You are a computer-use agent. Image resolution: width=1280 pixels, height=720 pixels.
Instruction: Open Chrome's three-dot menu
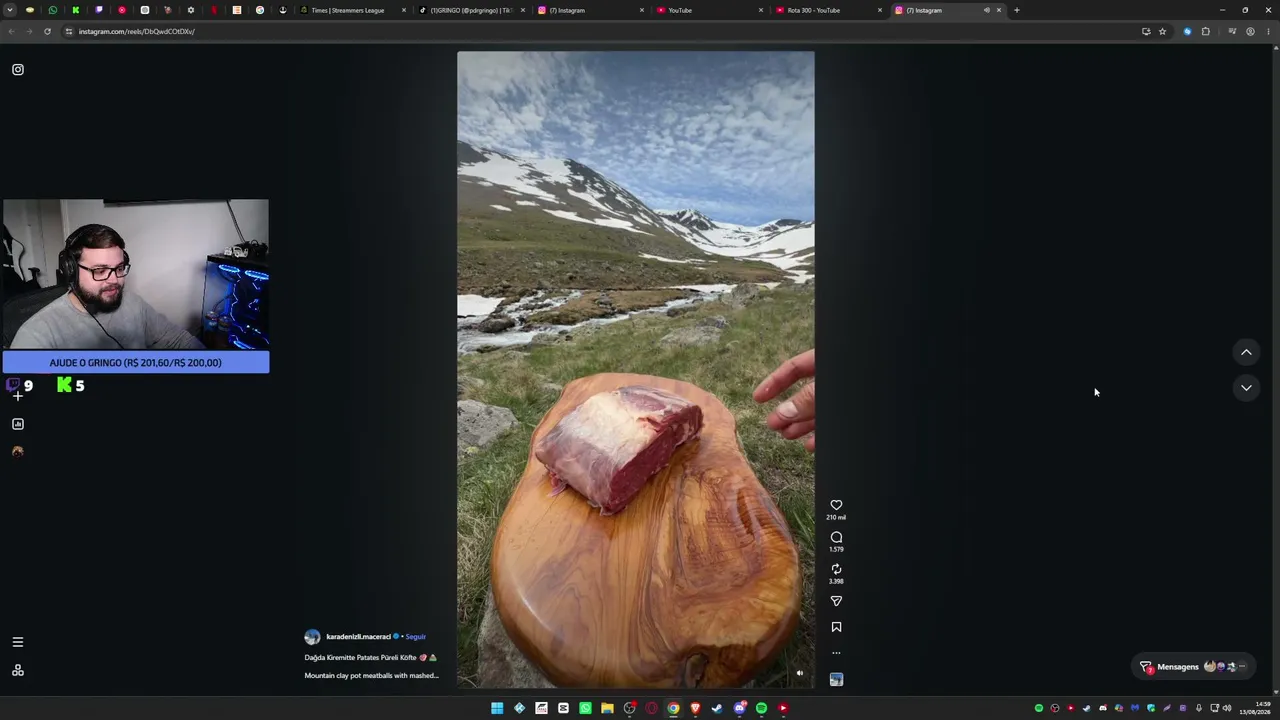click(x=1268, y=31)
